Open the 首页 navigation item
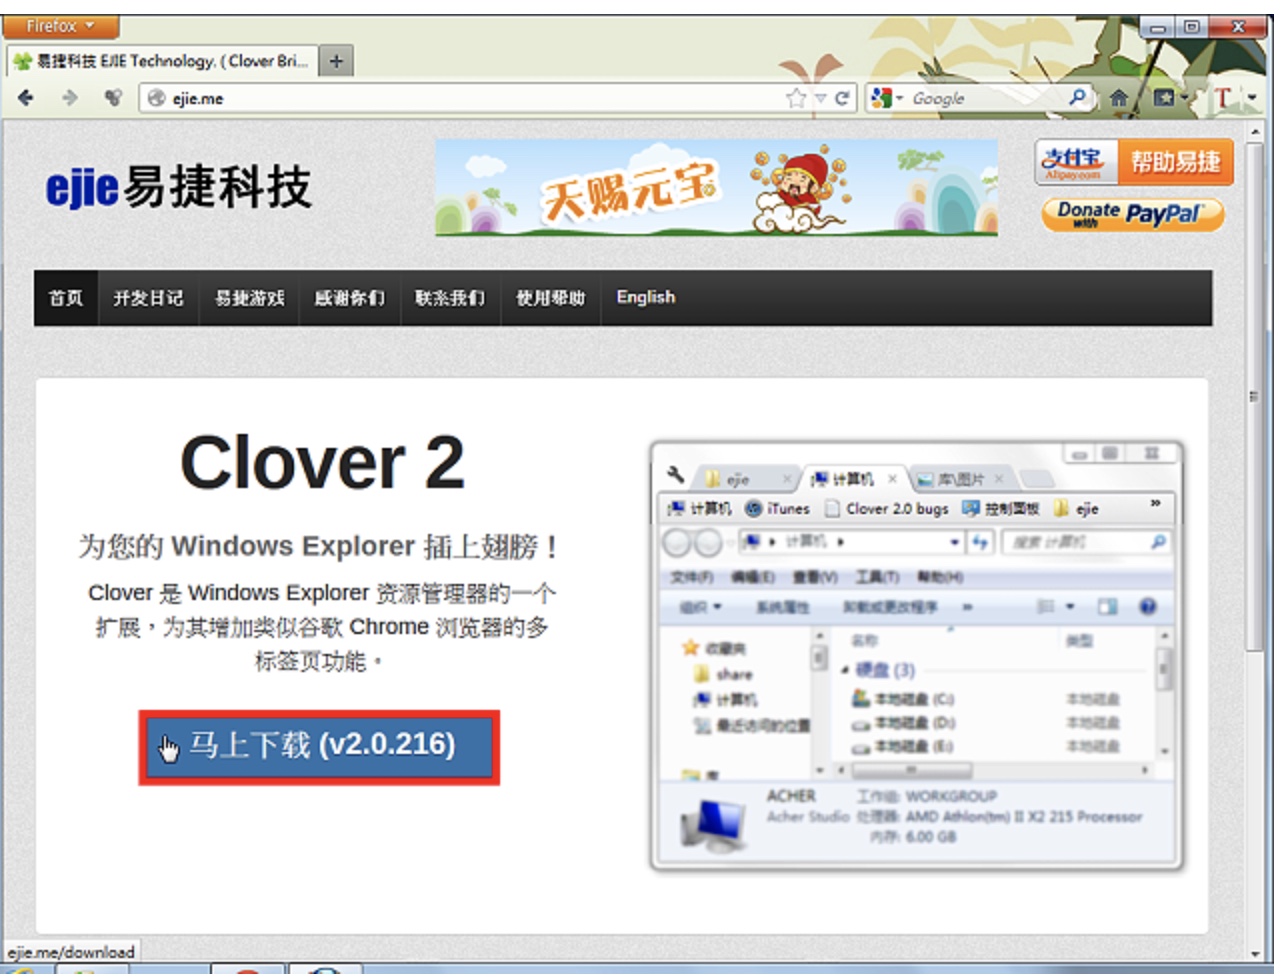 66,298
